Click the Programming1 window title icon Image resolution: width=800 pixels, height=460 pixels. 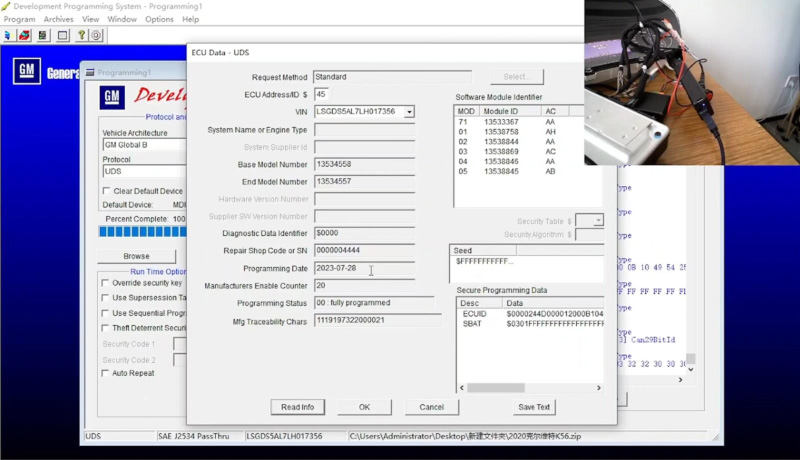tap(90, 72)
